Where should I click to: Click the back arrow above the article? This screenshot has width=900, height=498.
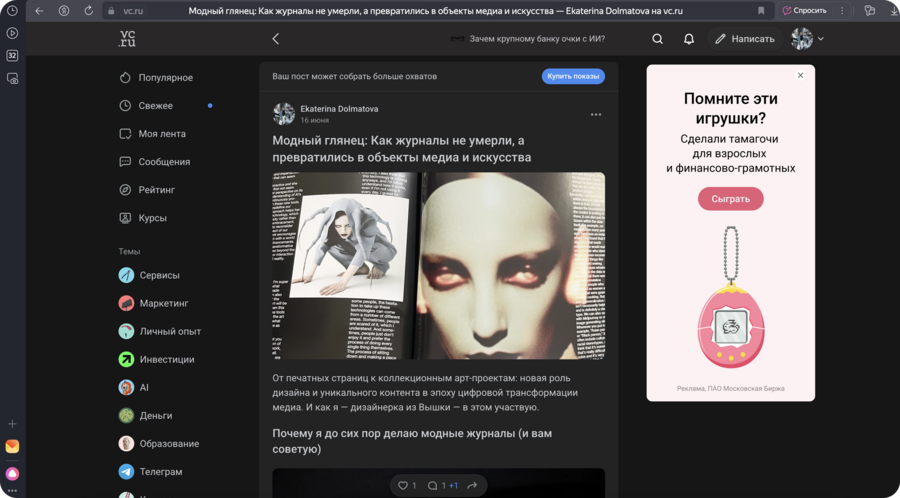click(276, 39)
